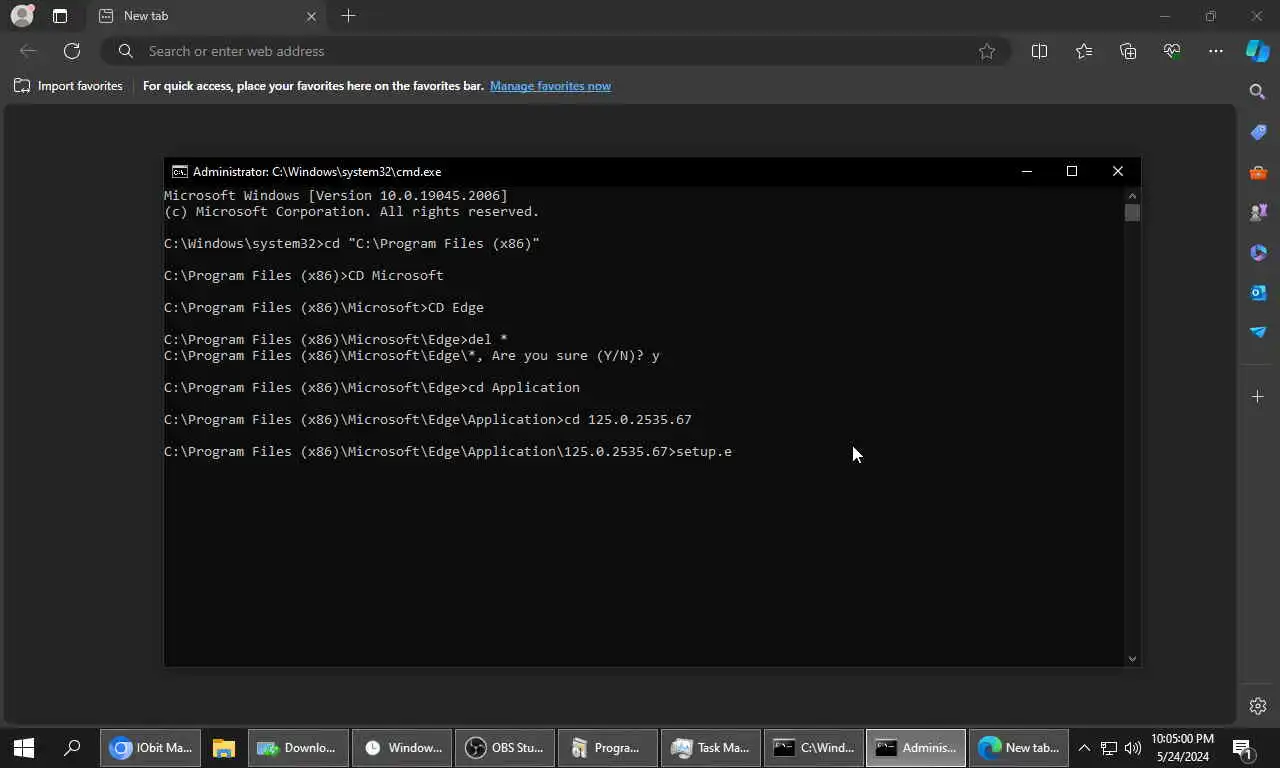The width and height of the screenshot is (1280, 768).
Task: Open Collections icon
Action: (1128, 51)
